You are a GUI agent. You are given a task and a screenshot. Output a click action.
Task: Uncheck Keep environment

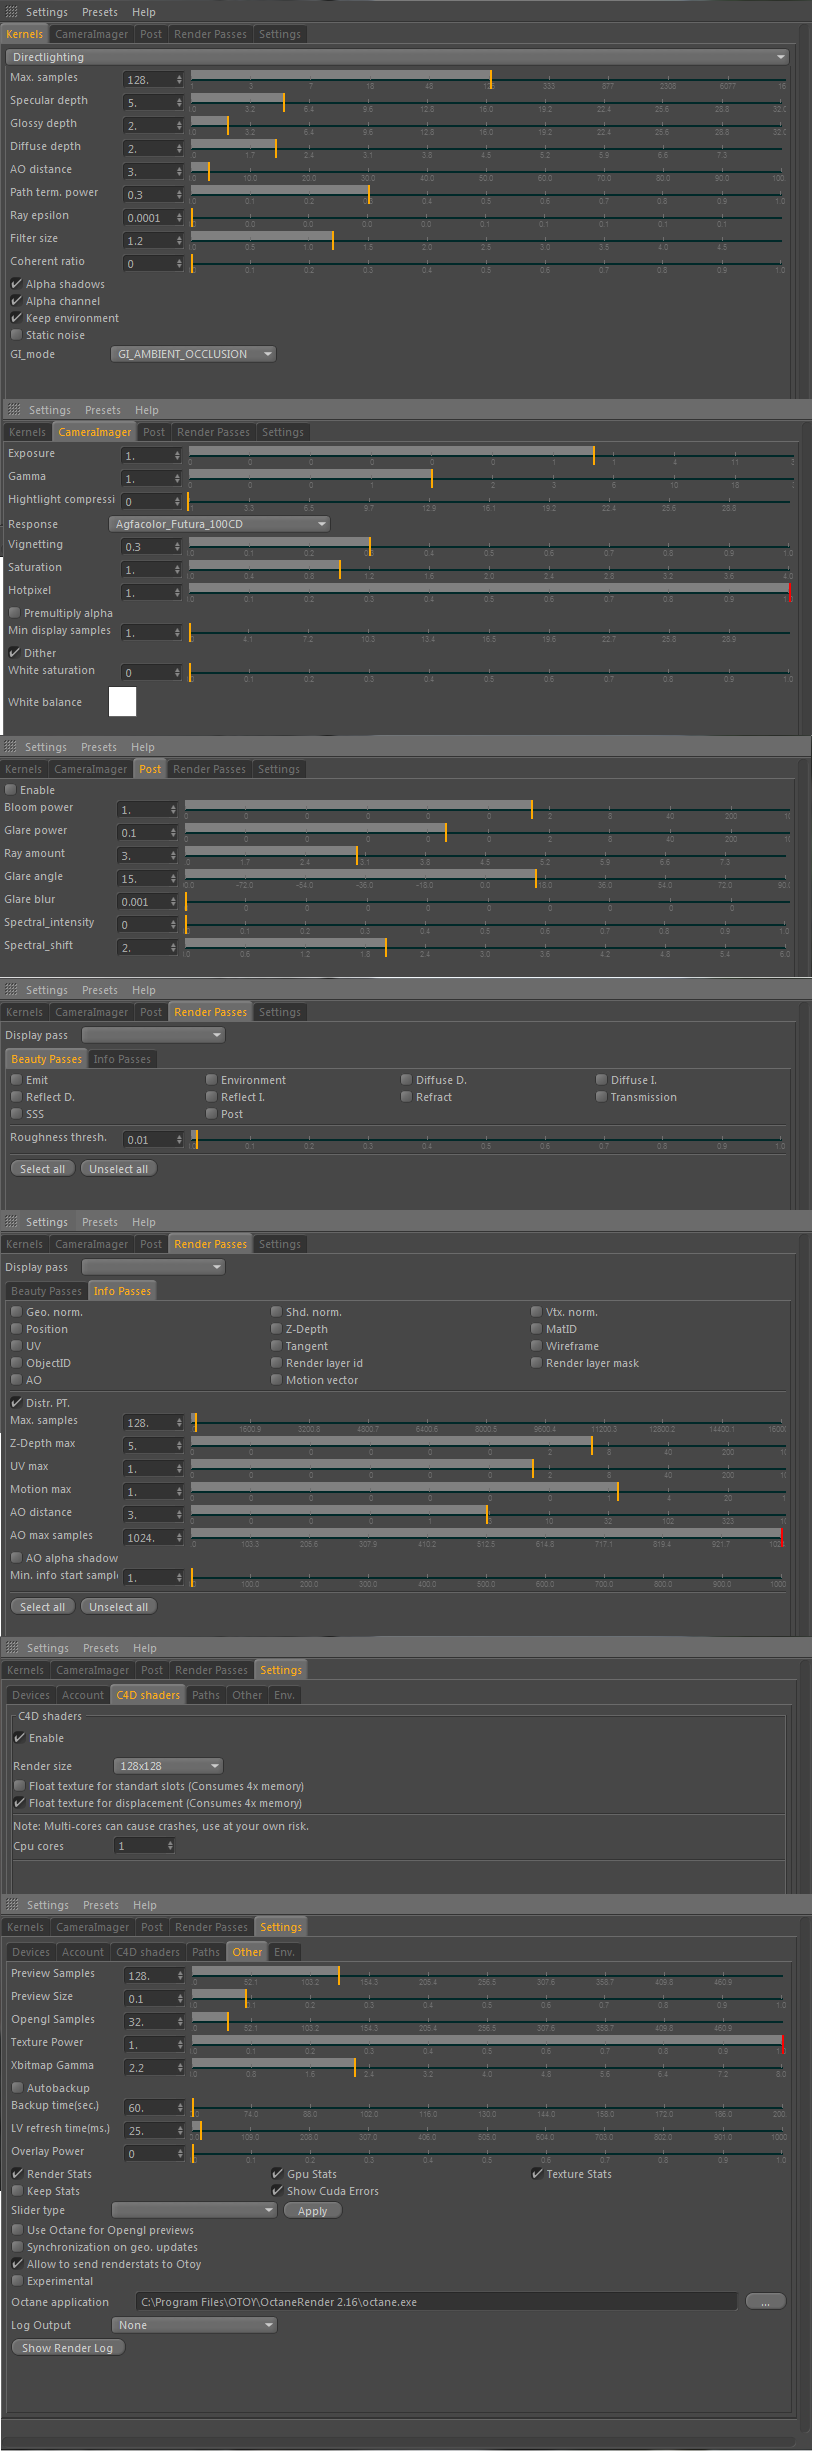(16, 318)
